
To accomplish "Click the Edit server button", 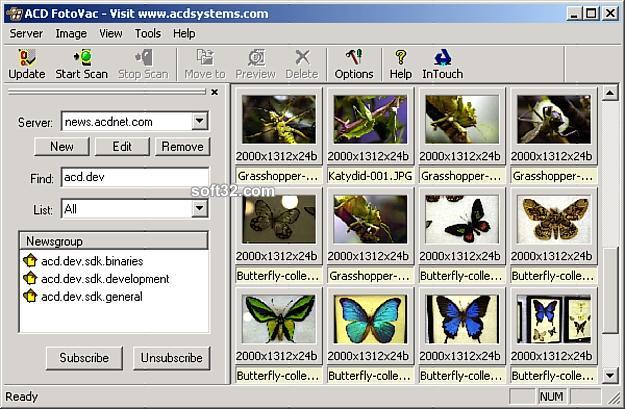I will 122,147.
